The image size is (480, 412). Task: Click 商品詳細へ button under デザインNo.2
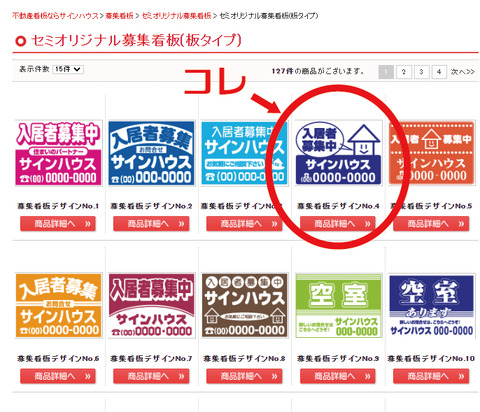coord(151,224)
